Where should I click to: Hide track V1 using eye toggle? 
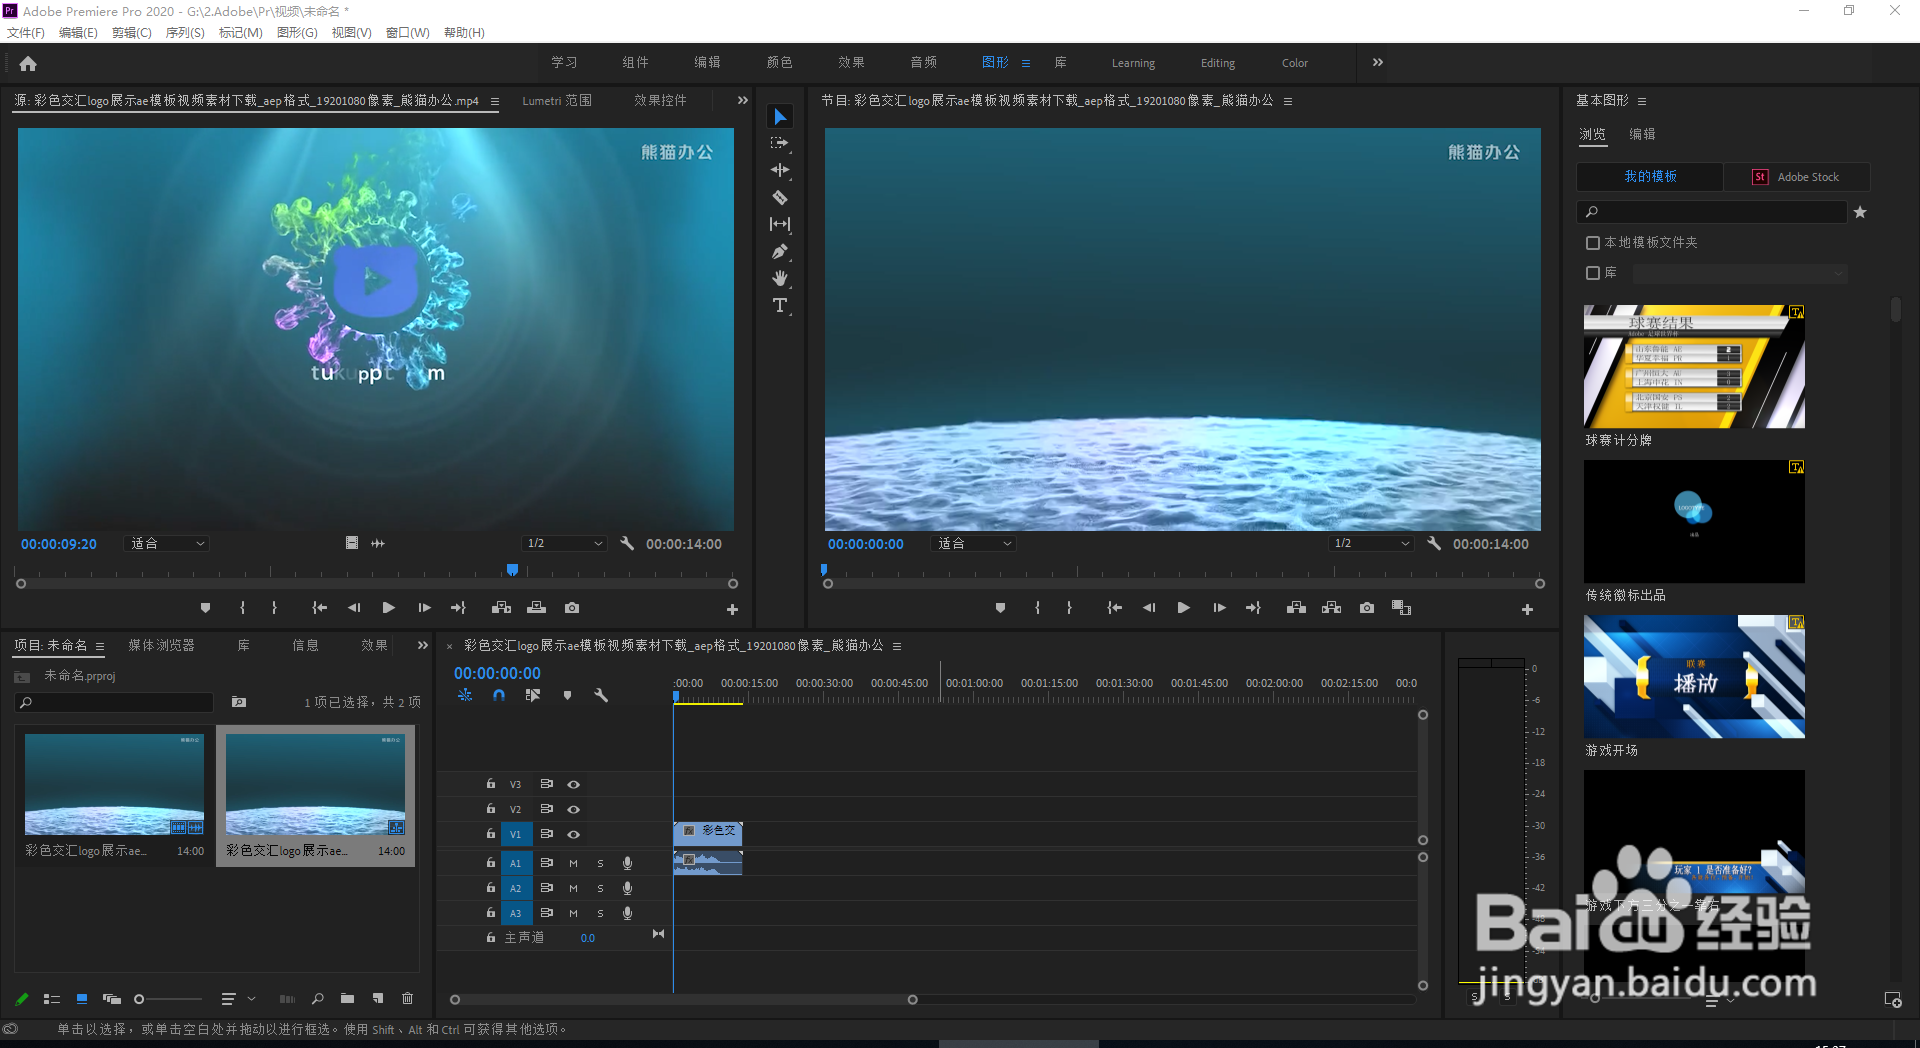click(x=574, y=834)
